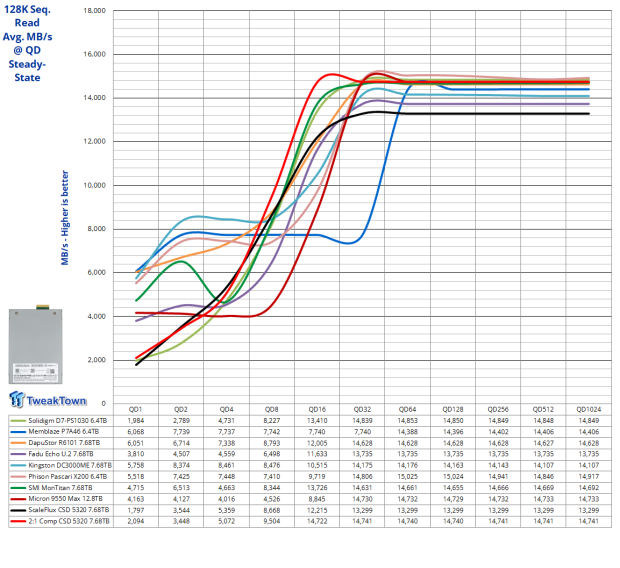Click the '12,000' y-axis label
Screen dimensions: 620x568
click(x=95, y=142)
